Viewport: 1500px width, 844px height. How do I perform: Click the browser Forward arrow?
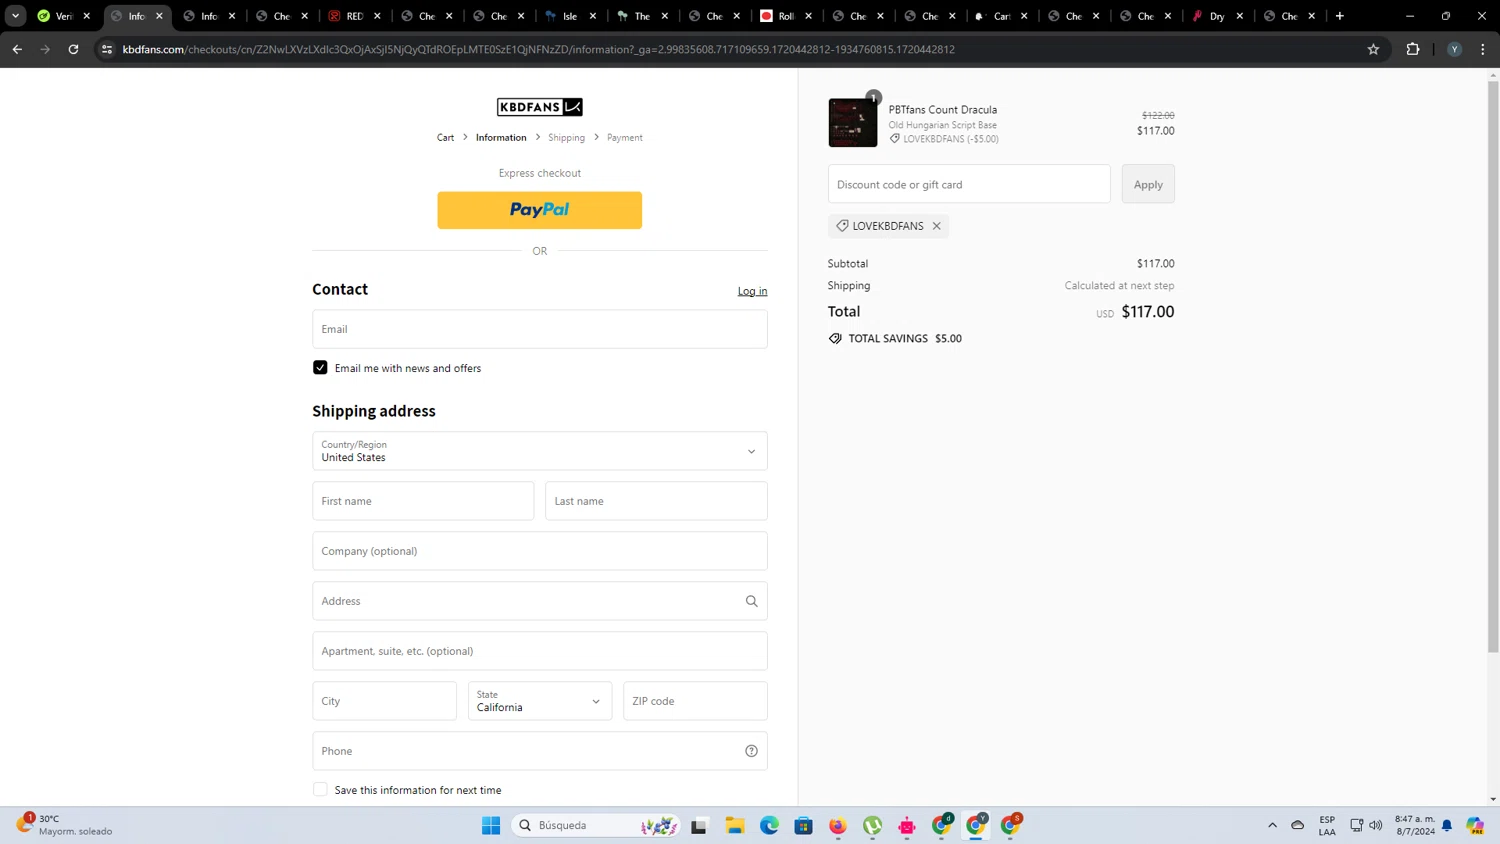(45, 49)
